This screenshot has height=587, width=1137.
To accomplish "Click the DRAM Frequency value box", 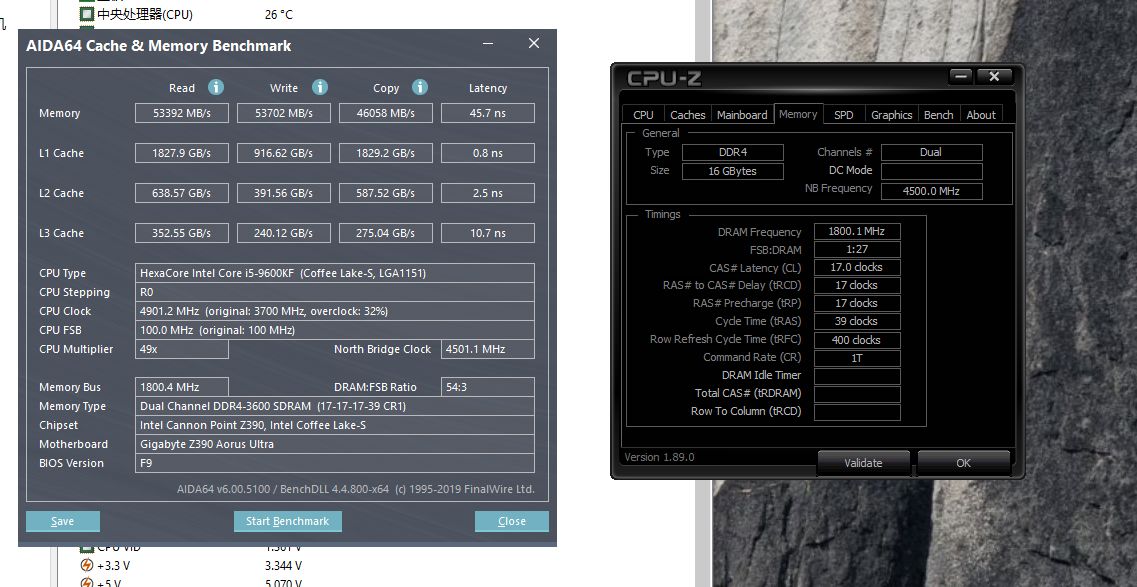I will [x=857, y=232].
